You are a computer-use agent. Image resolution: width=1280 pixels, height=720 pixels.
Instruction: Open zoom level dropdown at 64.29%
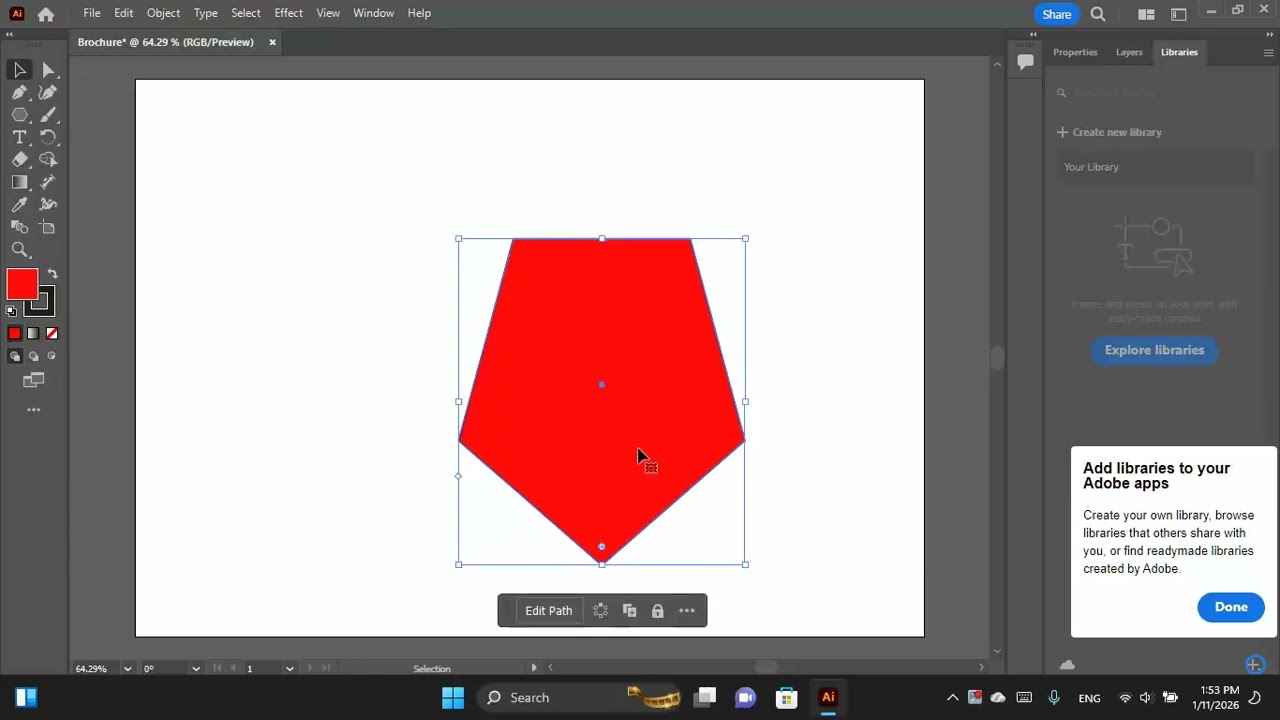click(127, 669)
